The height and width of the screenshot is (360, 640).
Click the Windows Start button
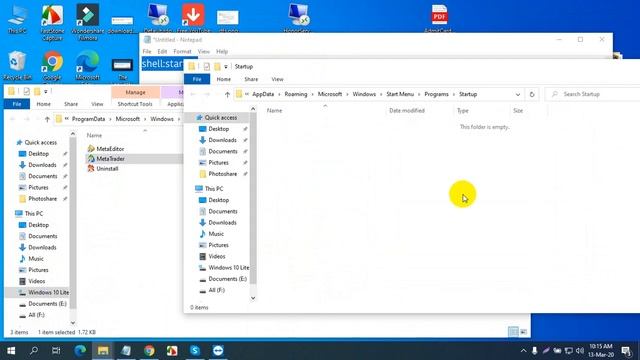click(x=11, y=351)
